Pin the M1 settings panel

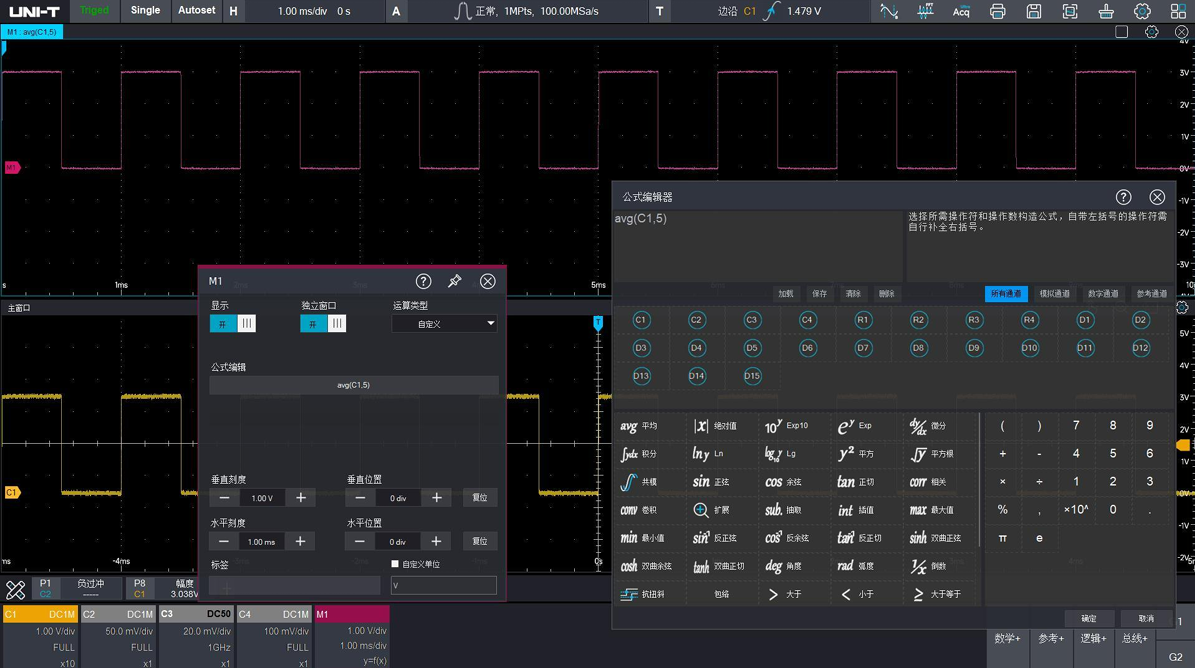(455, 281)
